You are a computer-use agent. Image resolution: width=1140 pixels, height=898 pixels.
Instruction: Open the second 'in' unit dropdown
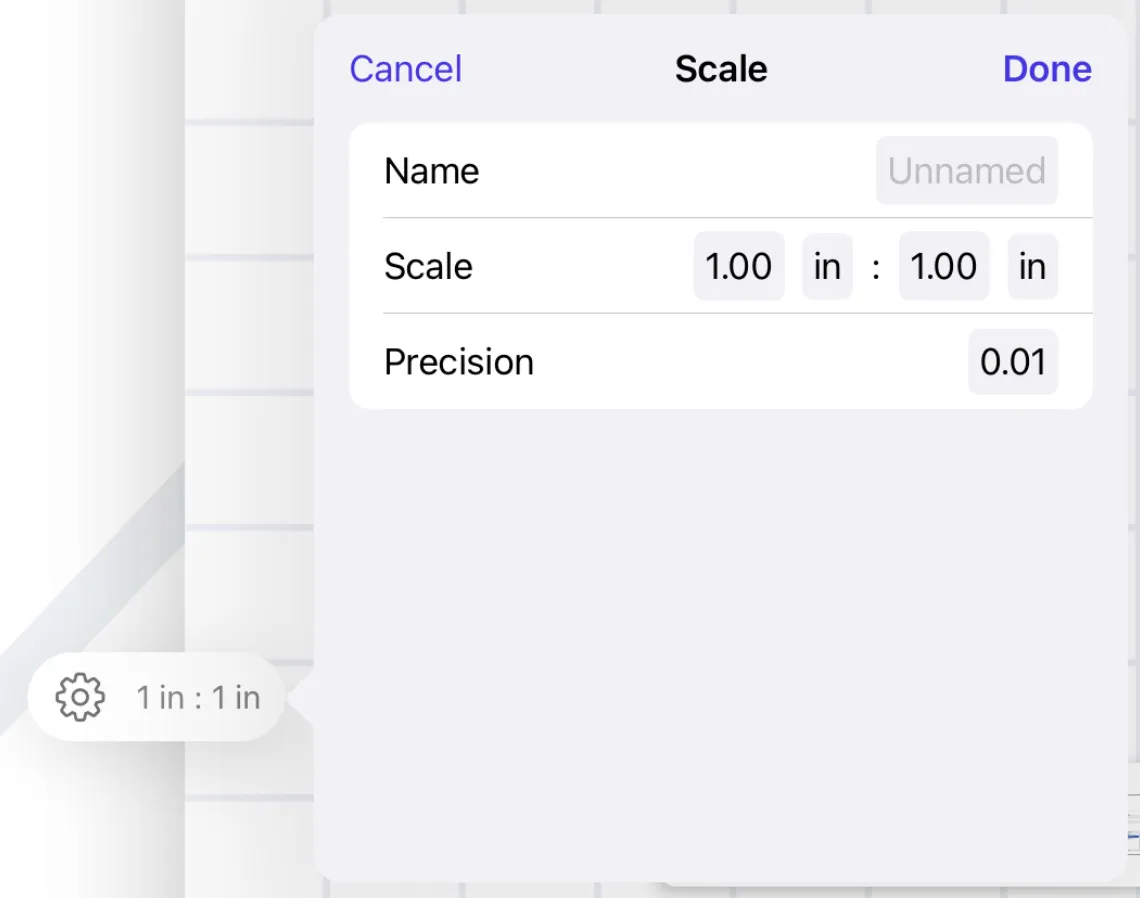[1032, 266]
